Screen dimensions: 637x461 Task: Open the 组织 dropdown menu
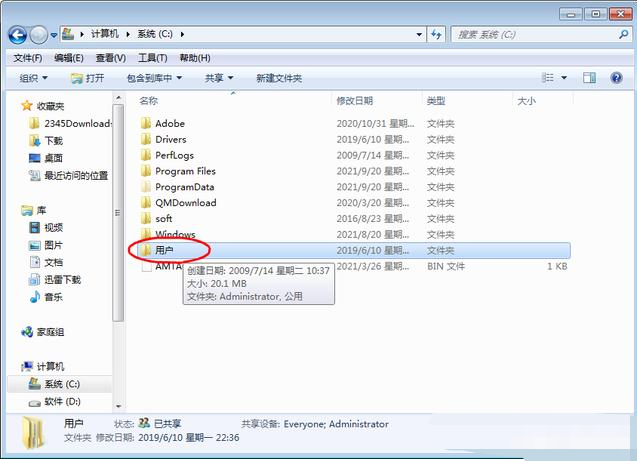pos(33,78)
